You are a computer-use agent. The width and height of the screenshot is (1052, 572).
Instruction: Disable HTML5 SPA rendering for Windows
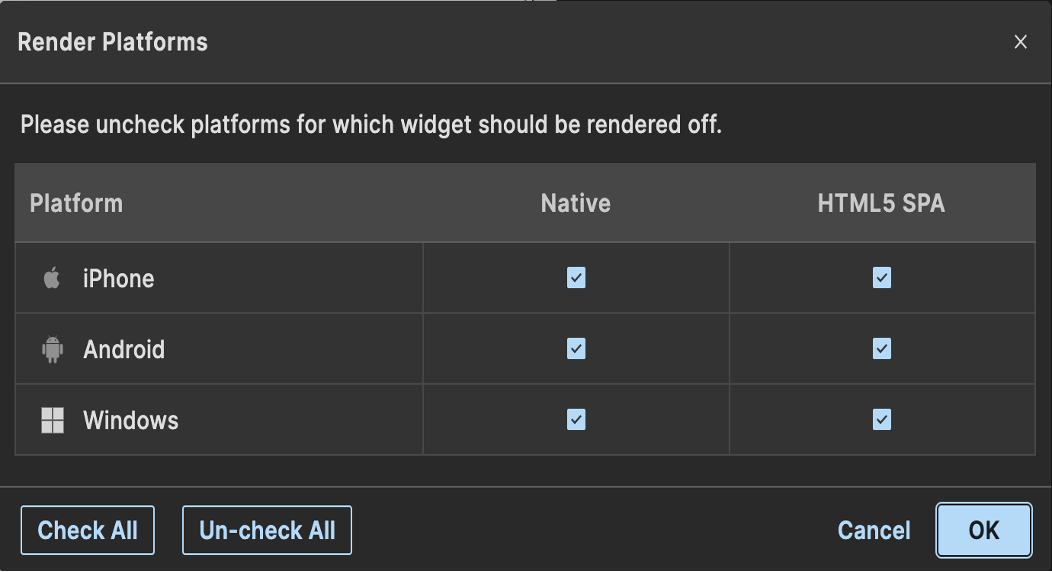coord(882,420)
